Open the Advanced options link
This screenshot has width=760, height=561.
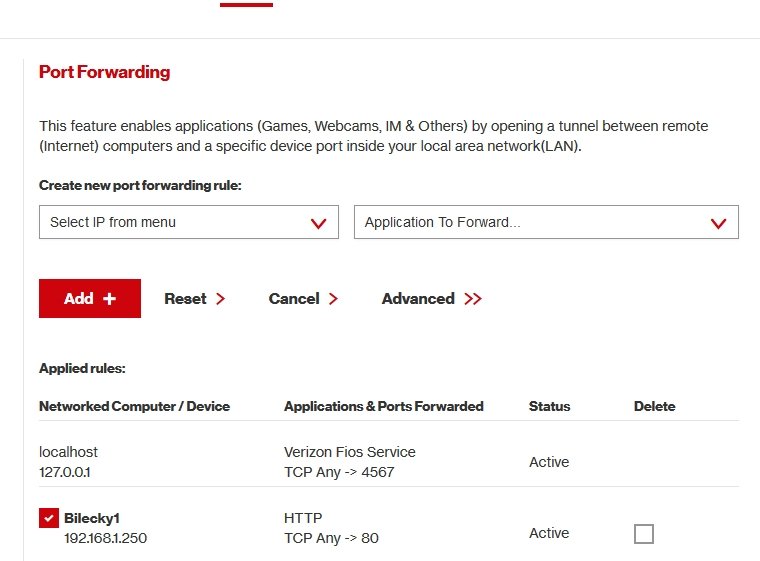point(418,299)
